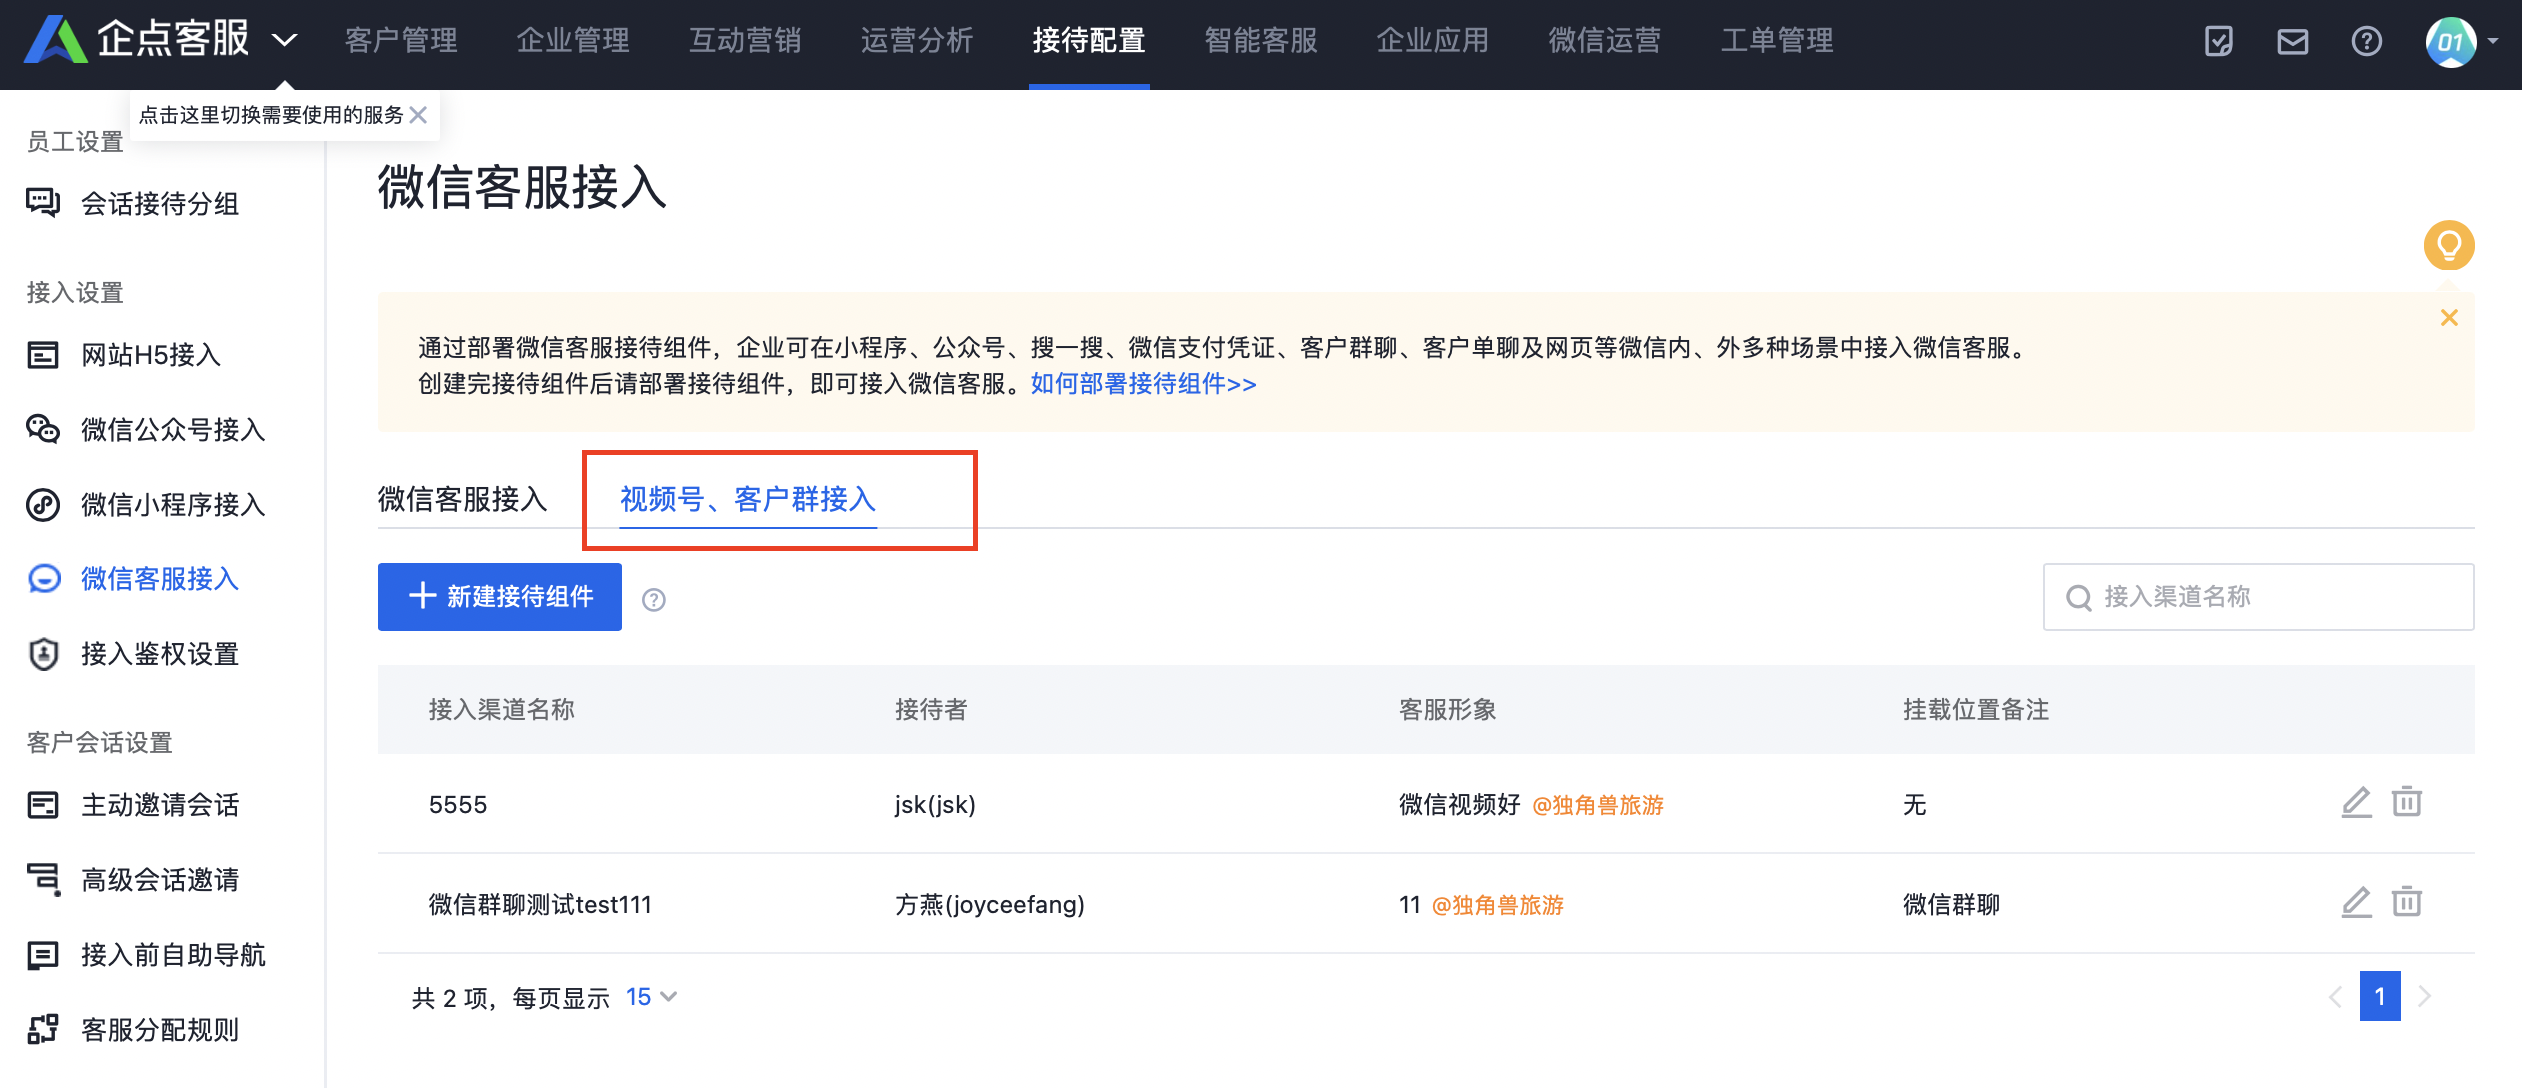The width and height of the screenshot is (2522, 1088).
Task: Open 接入前自助导航 in sidebar
Action: pos(173,955)
